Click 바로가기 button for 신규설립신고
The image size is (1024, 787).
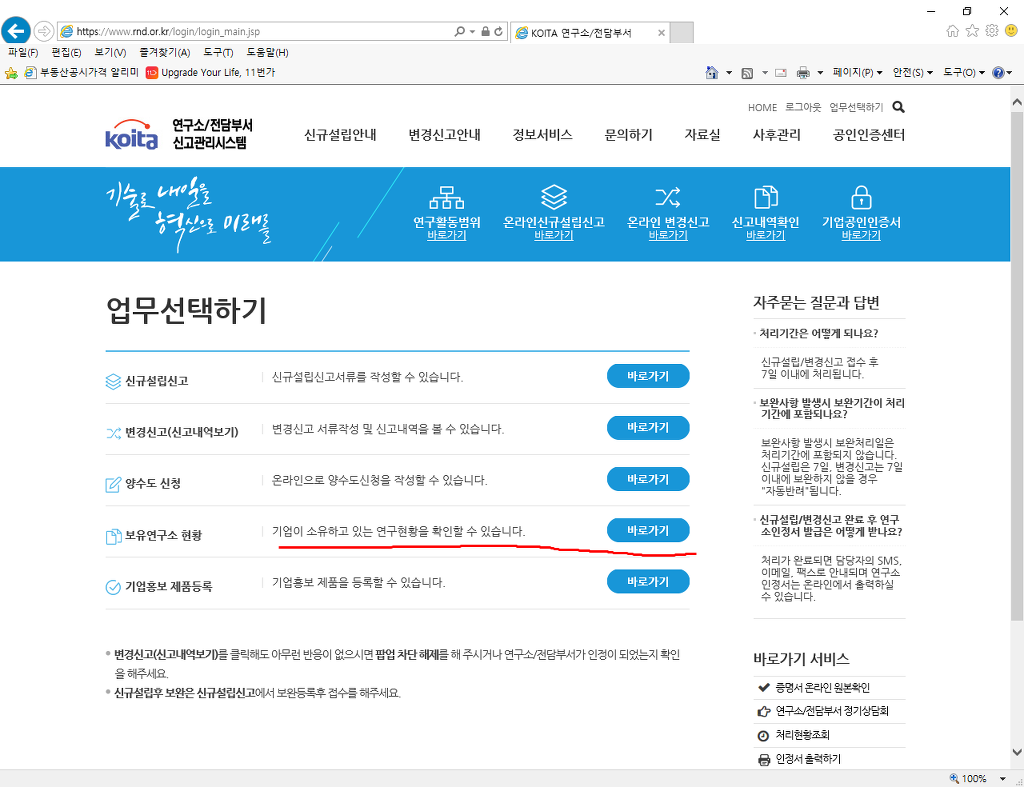[x=648, y=376]
